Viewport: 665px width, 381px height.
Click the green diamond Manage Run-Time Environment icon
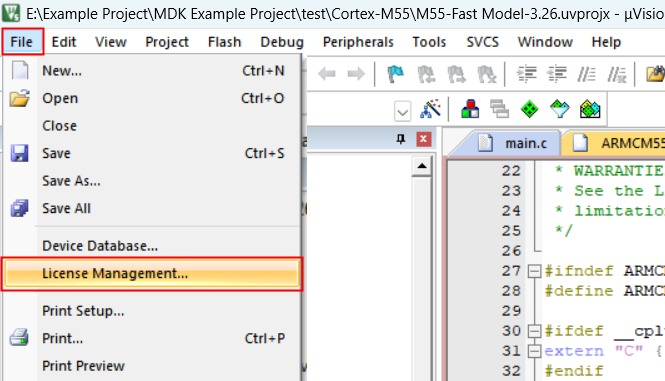tap(529, 109)
